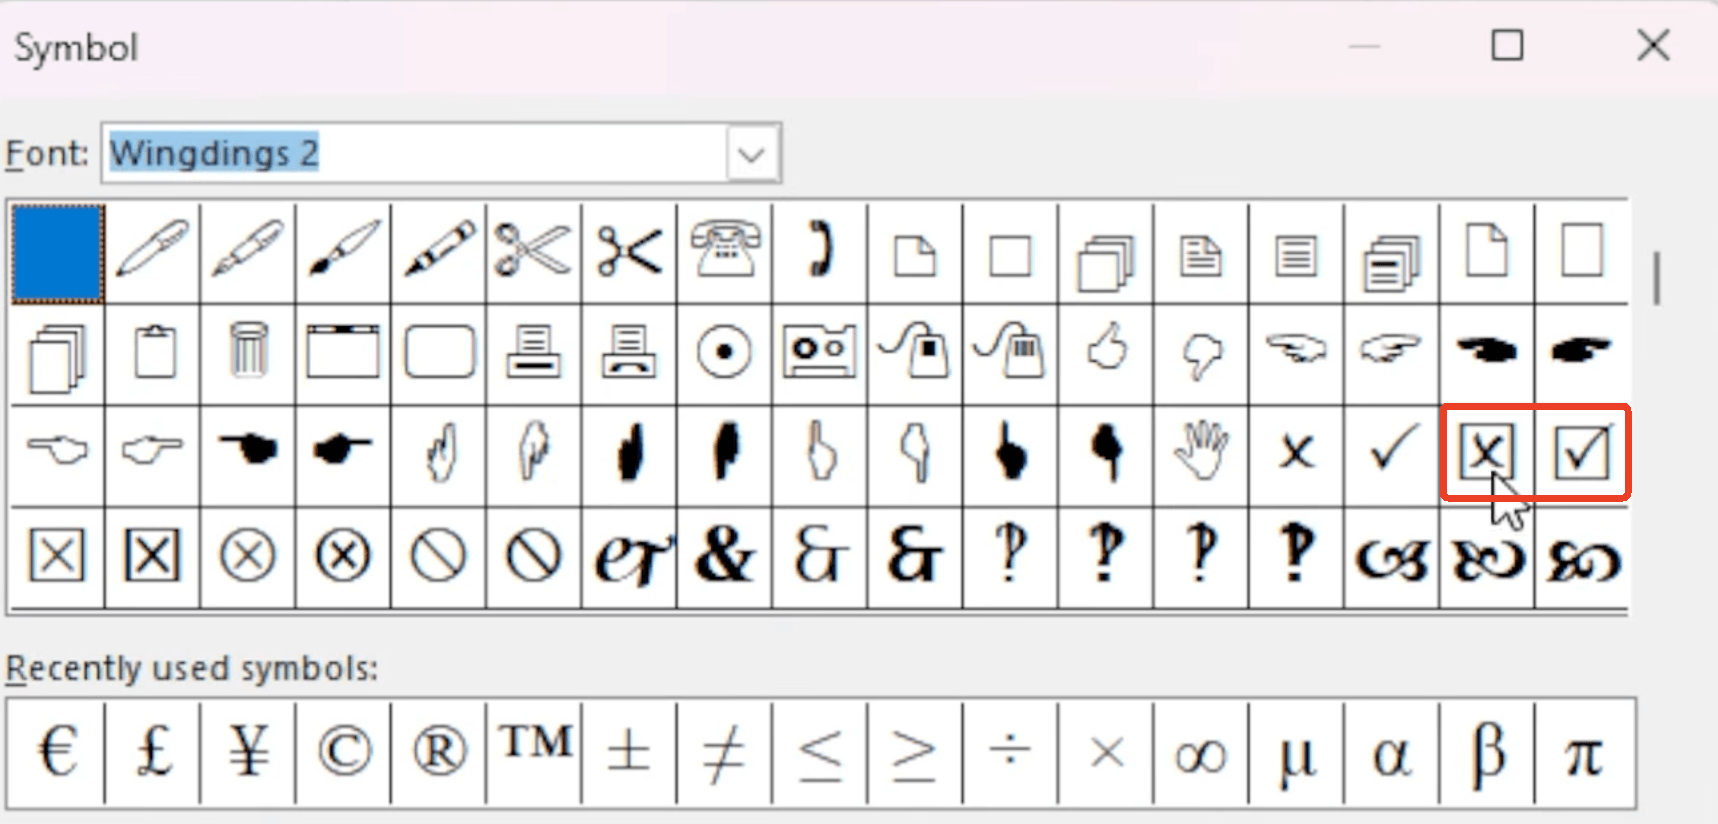Select the registered trademark ® symbol

[x=439, y=752]
